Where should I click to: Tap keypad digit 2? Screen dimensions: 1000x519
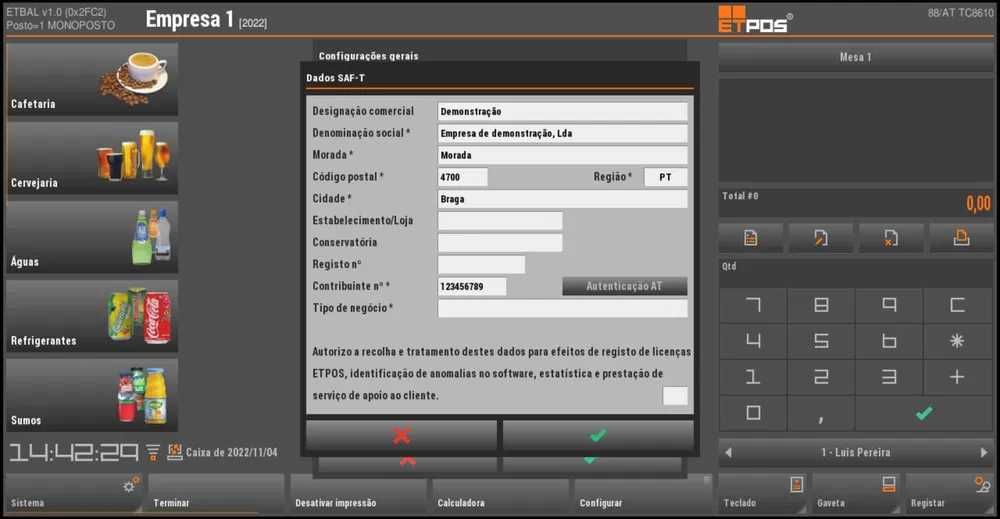(x=821, y=377)
